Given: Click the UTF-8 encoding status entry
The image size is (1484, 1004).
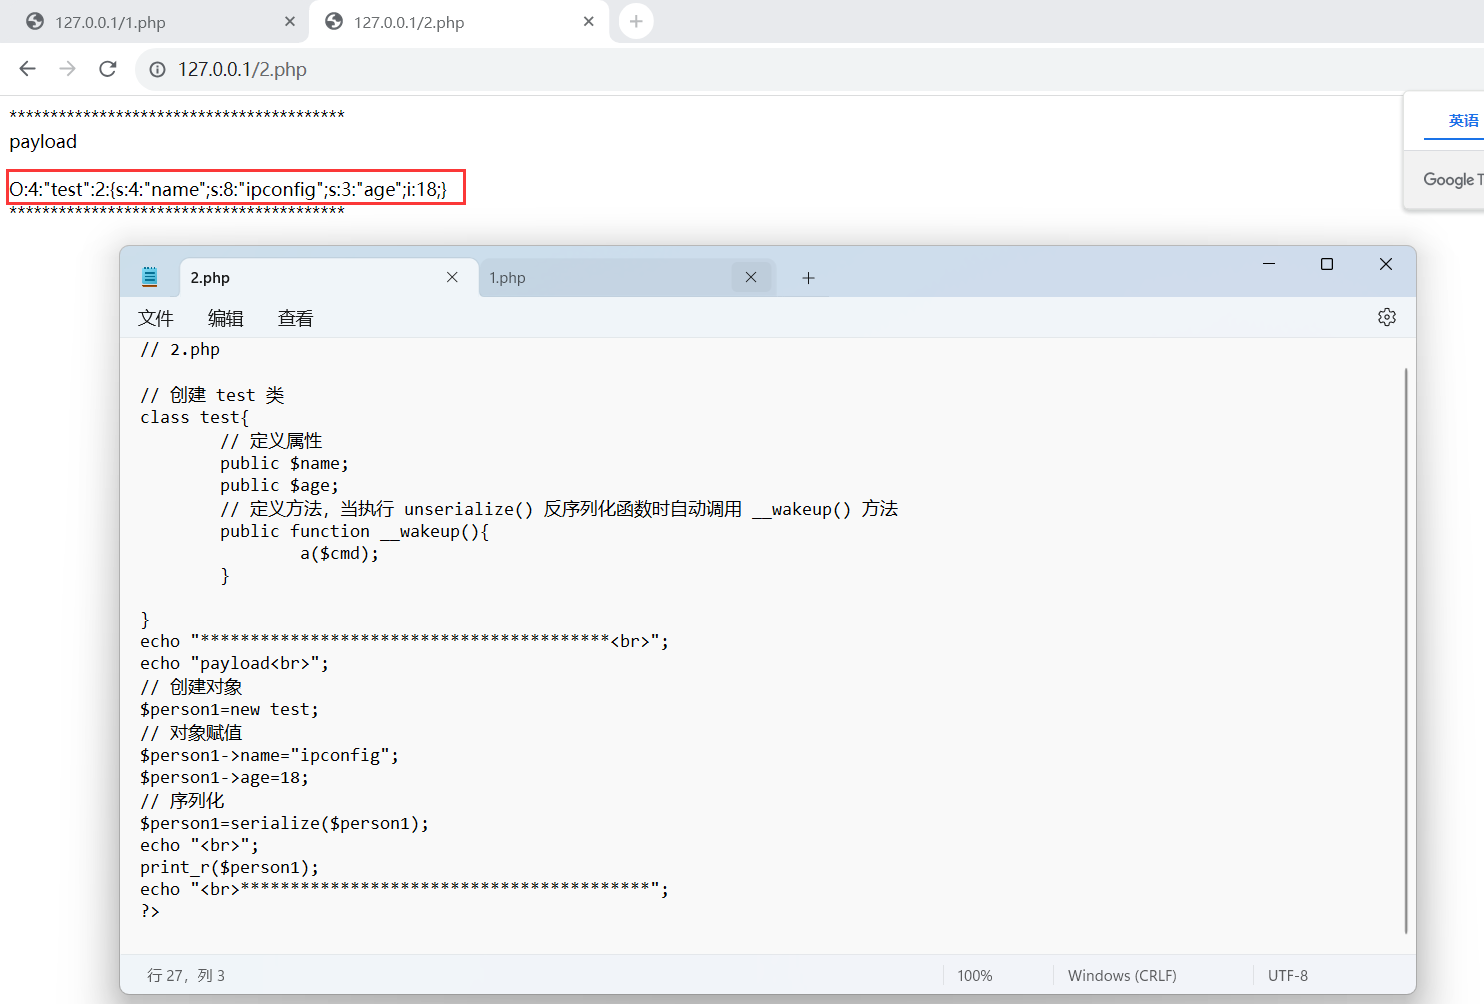Looking at the screenshot, I should 1288,975.
